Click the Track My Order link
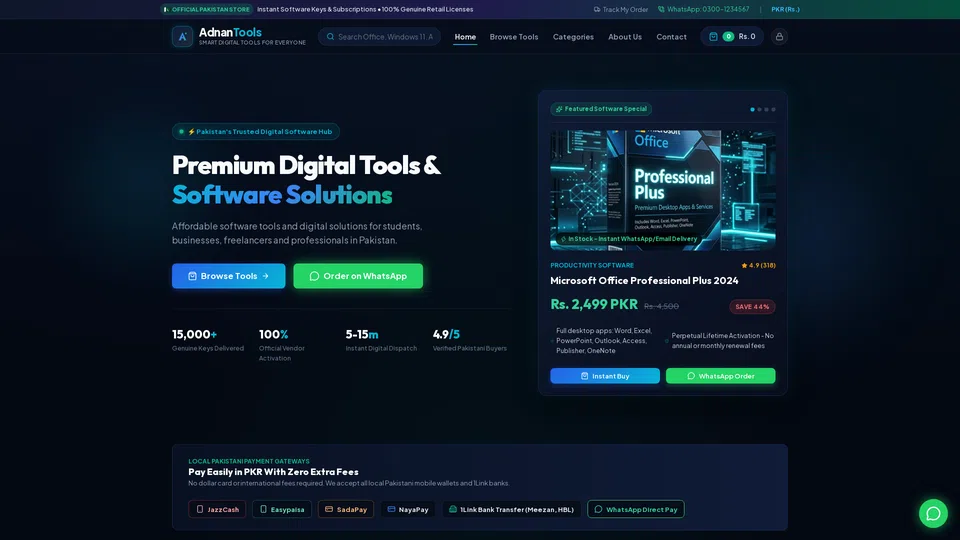 tap(621, 9)
